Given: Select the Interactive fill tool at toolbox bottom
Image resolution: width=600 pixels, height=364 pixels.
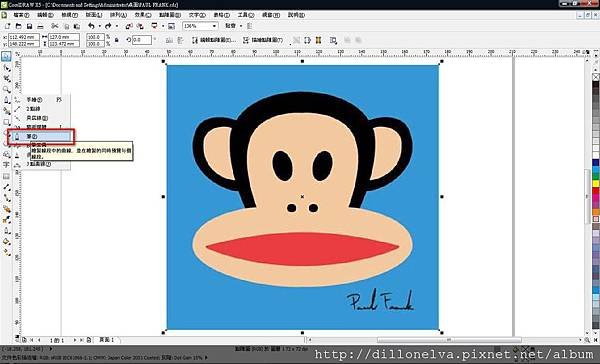Looking at the screenshot, I should [6, 252].
